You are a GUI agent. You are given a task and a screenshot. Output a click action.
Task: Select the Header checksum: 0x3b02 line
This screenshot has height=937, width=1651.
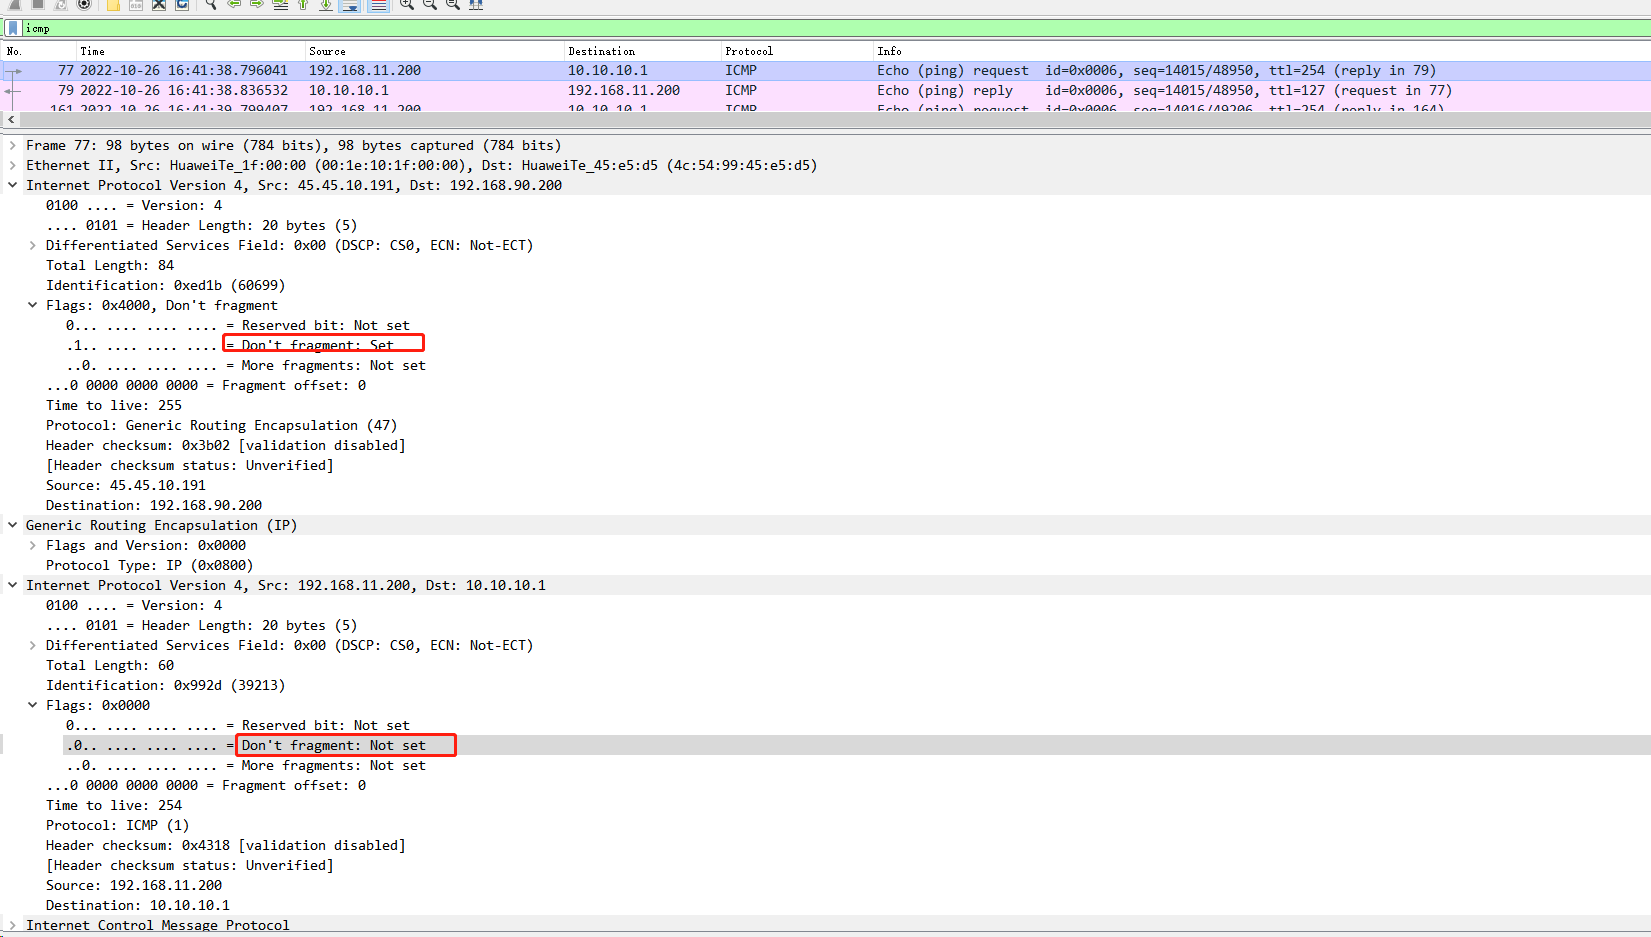tap(226, 445)
